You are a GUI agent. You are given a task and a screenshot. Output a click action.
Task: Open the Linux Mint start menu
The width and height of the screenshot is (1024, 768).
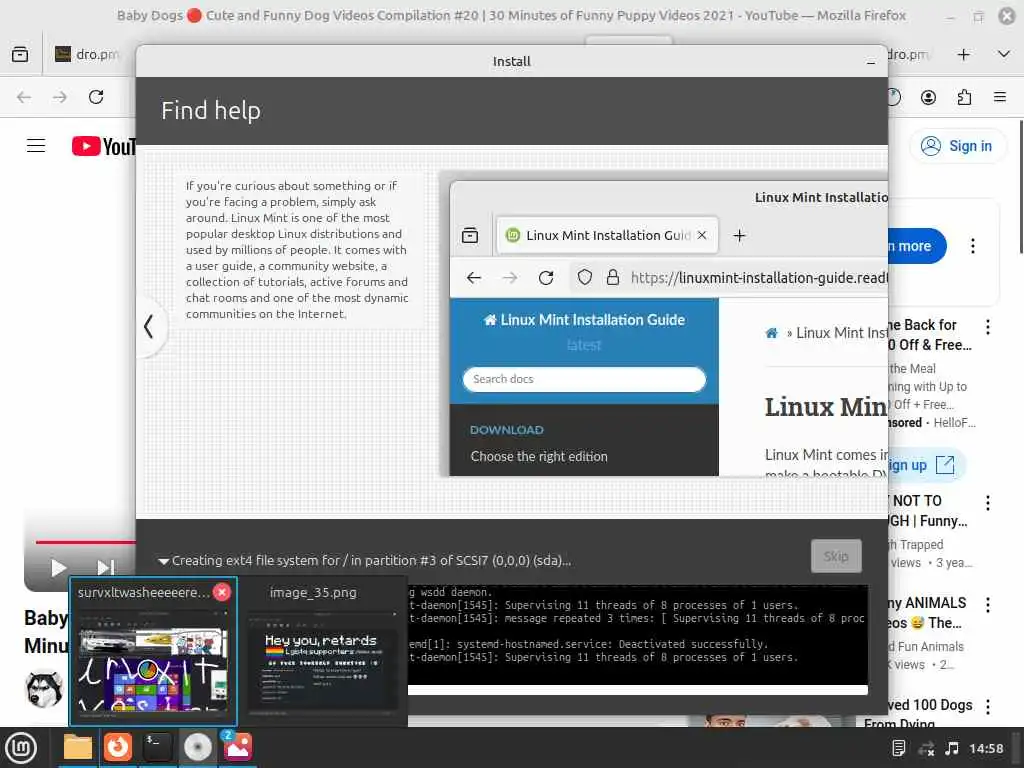tap(21, 748)
